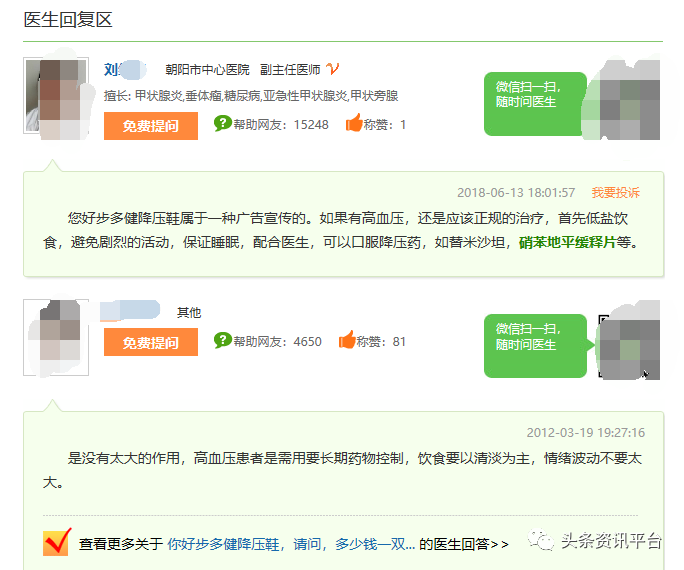The image size is (684, 570).
Task: Click the second responder's avatar photo
Action: [x=56, y=337]
